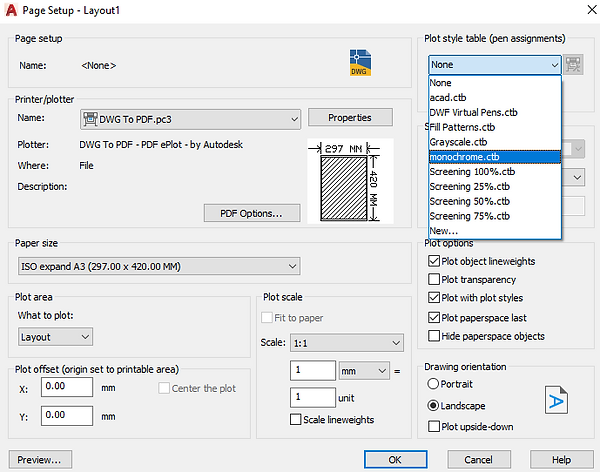Choose Screening 50%.ctb plot style
The image size is (600, 472).
[x=495, y=201]
